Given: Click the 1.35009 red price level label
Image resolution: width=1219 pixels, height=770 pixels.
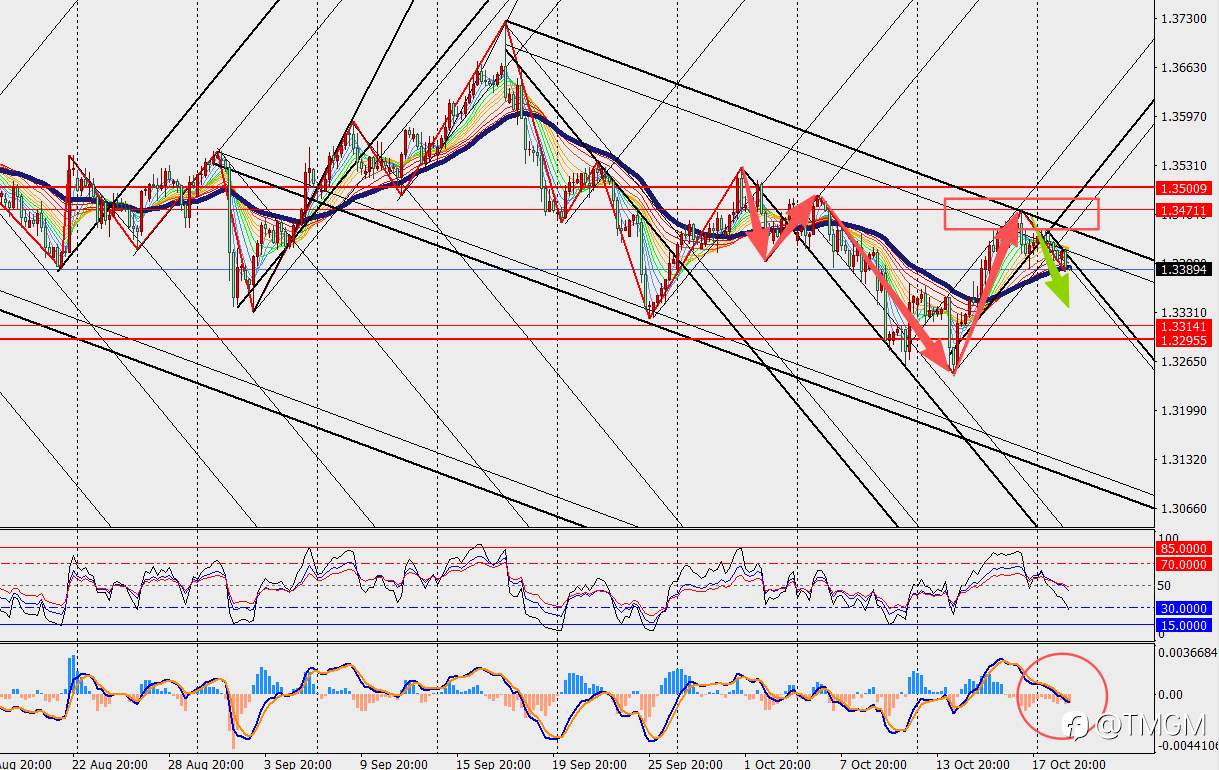Looking at the screenshot, I should (x=1184, y=187).
